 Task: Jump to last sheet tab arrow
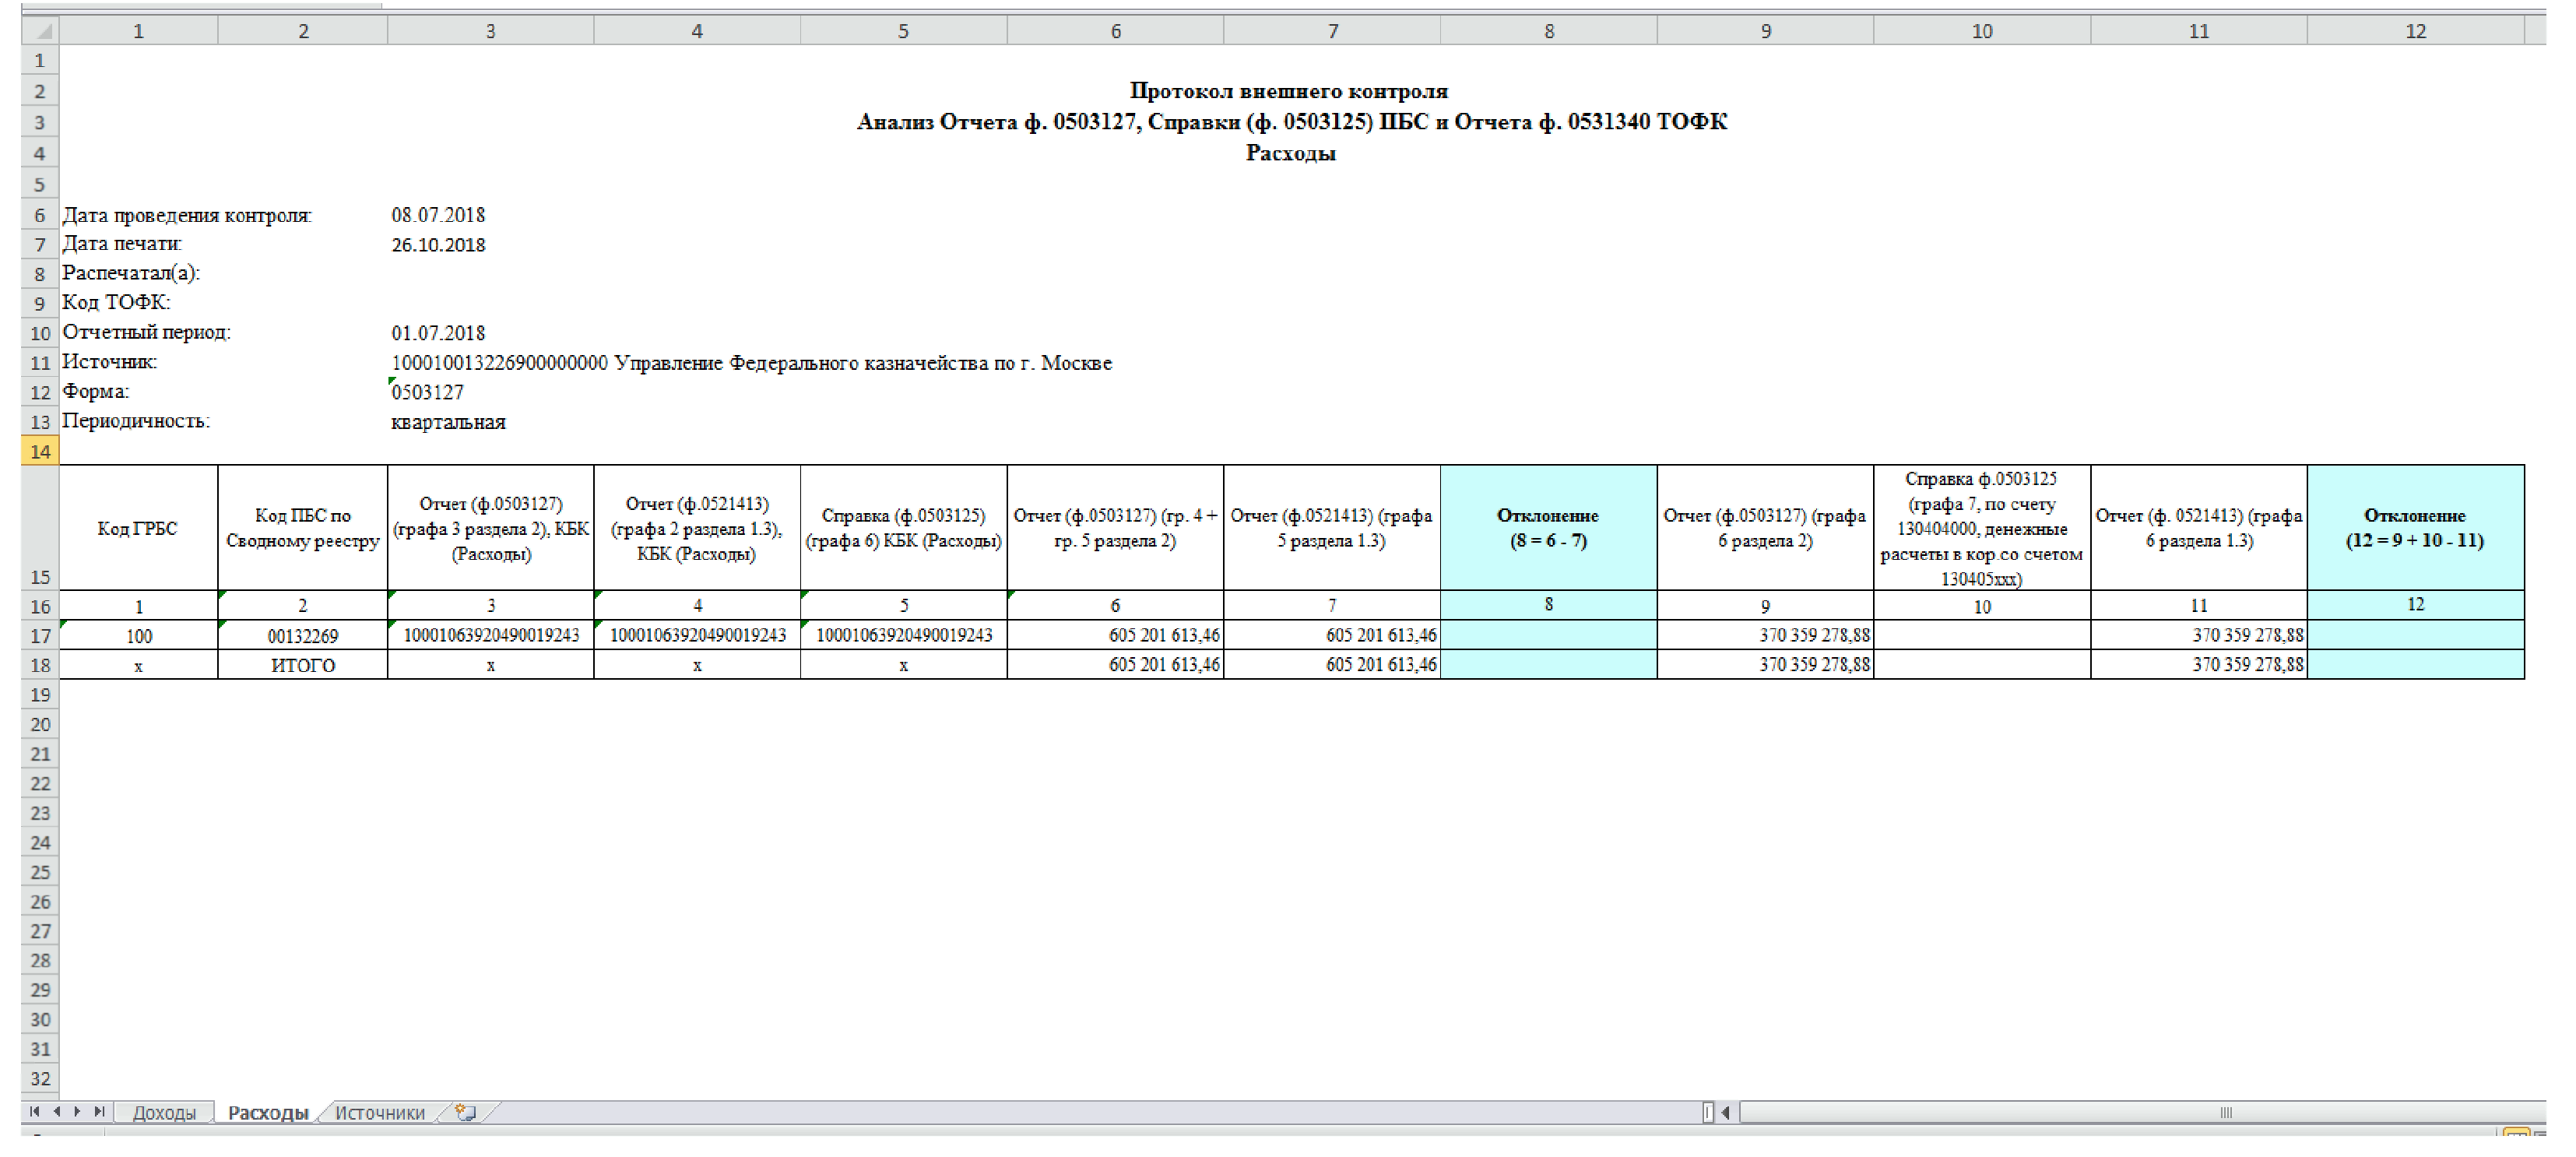point(99,1111)
